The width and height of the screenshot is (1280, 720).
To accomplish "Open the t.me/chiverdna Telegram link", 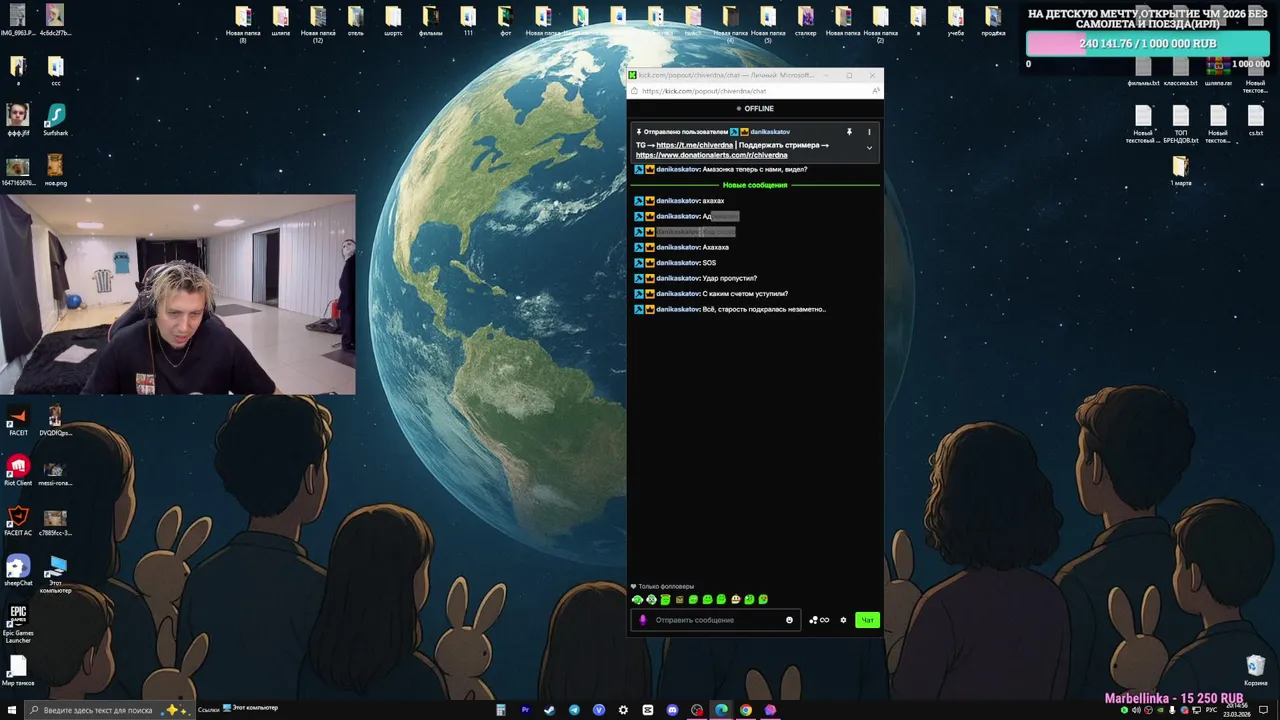I will pos(694,145).
